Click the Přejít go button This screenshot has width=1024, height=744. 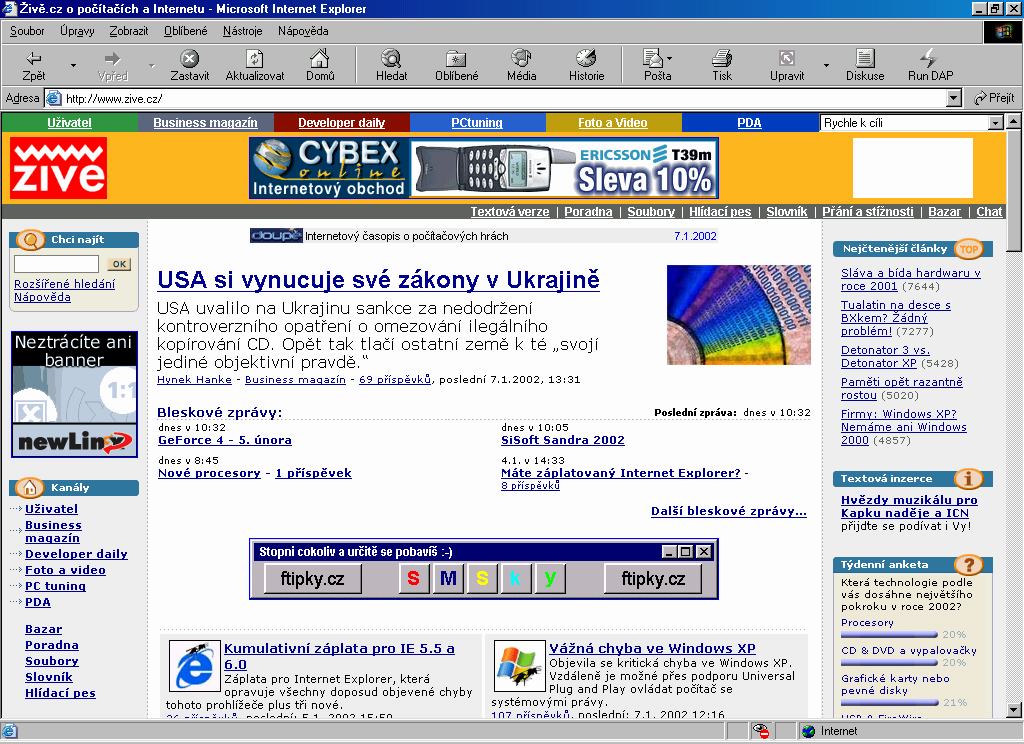click(994, 98)
